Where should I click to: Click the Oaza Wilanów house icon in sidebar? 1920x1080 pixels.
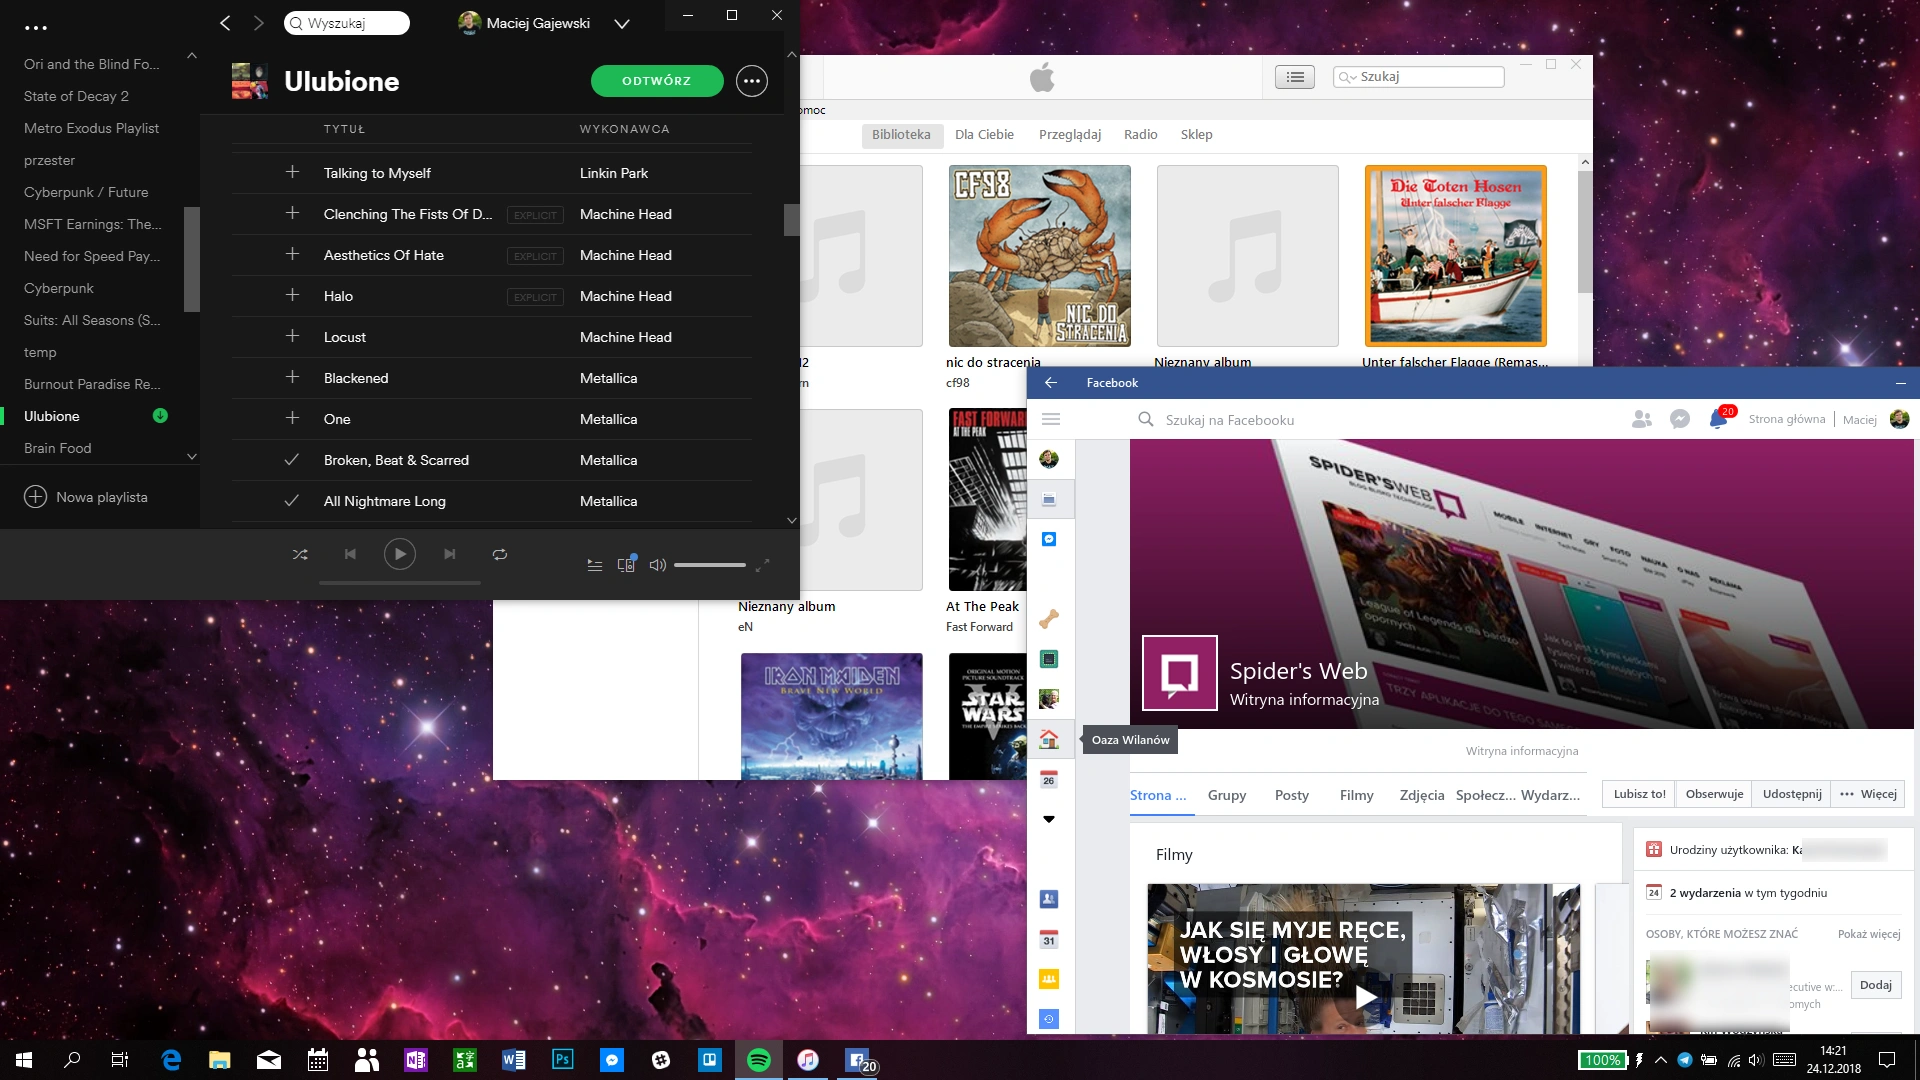coord(1049,740)
